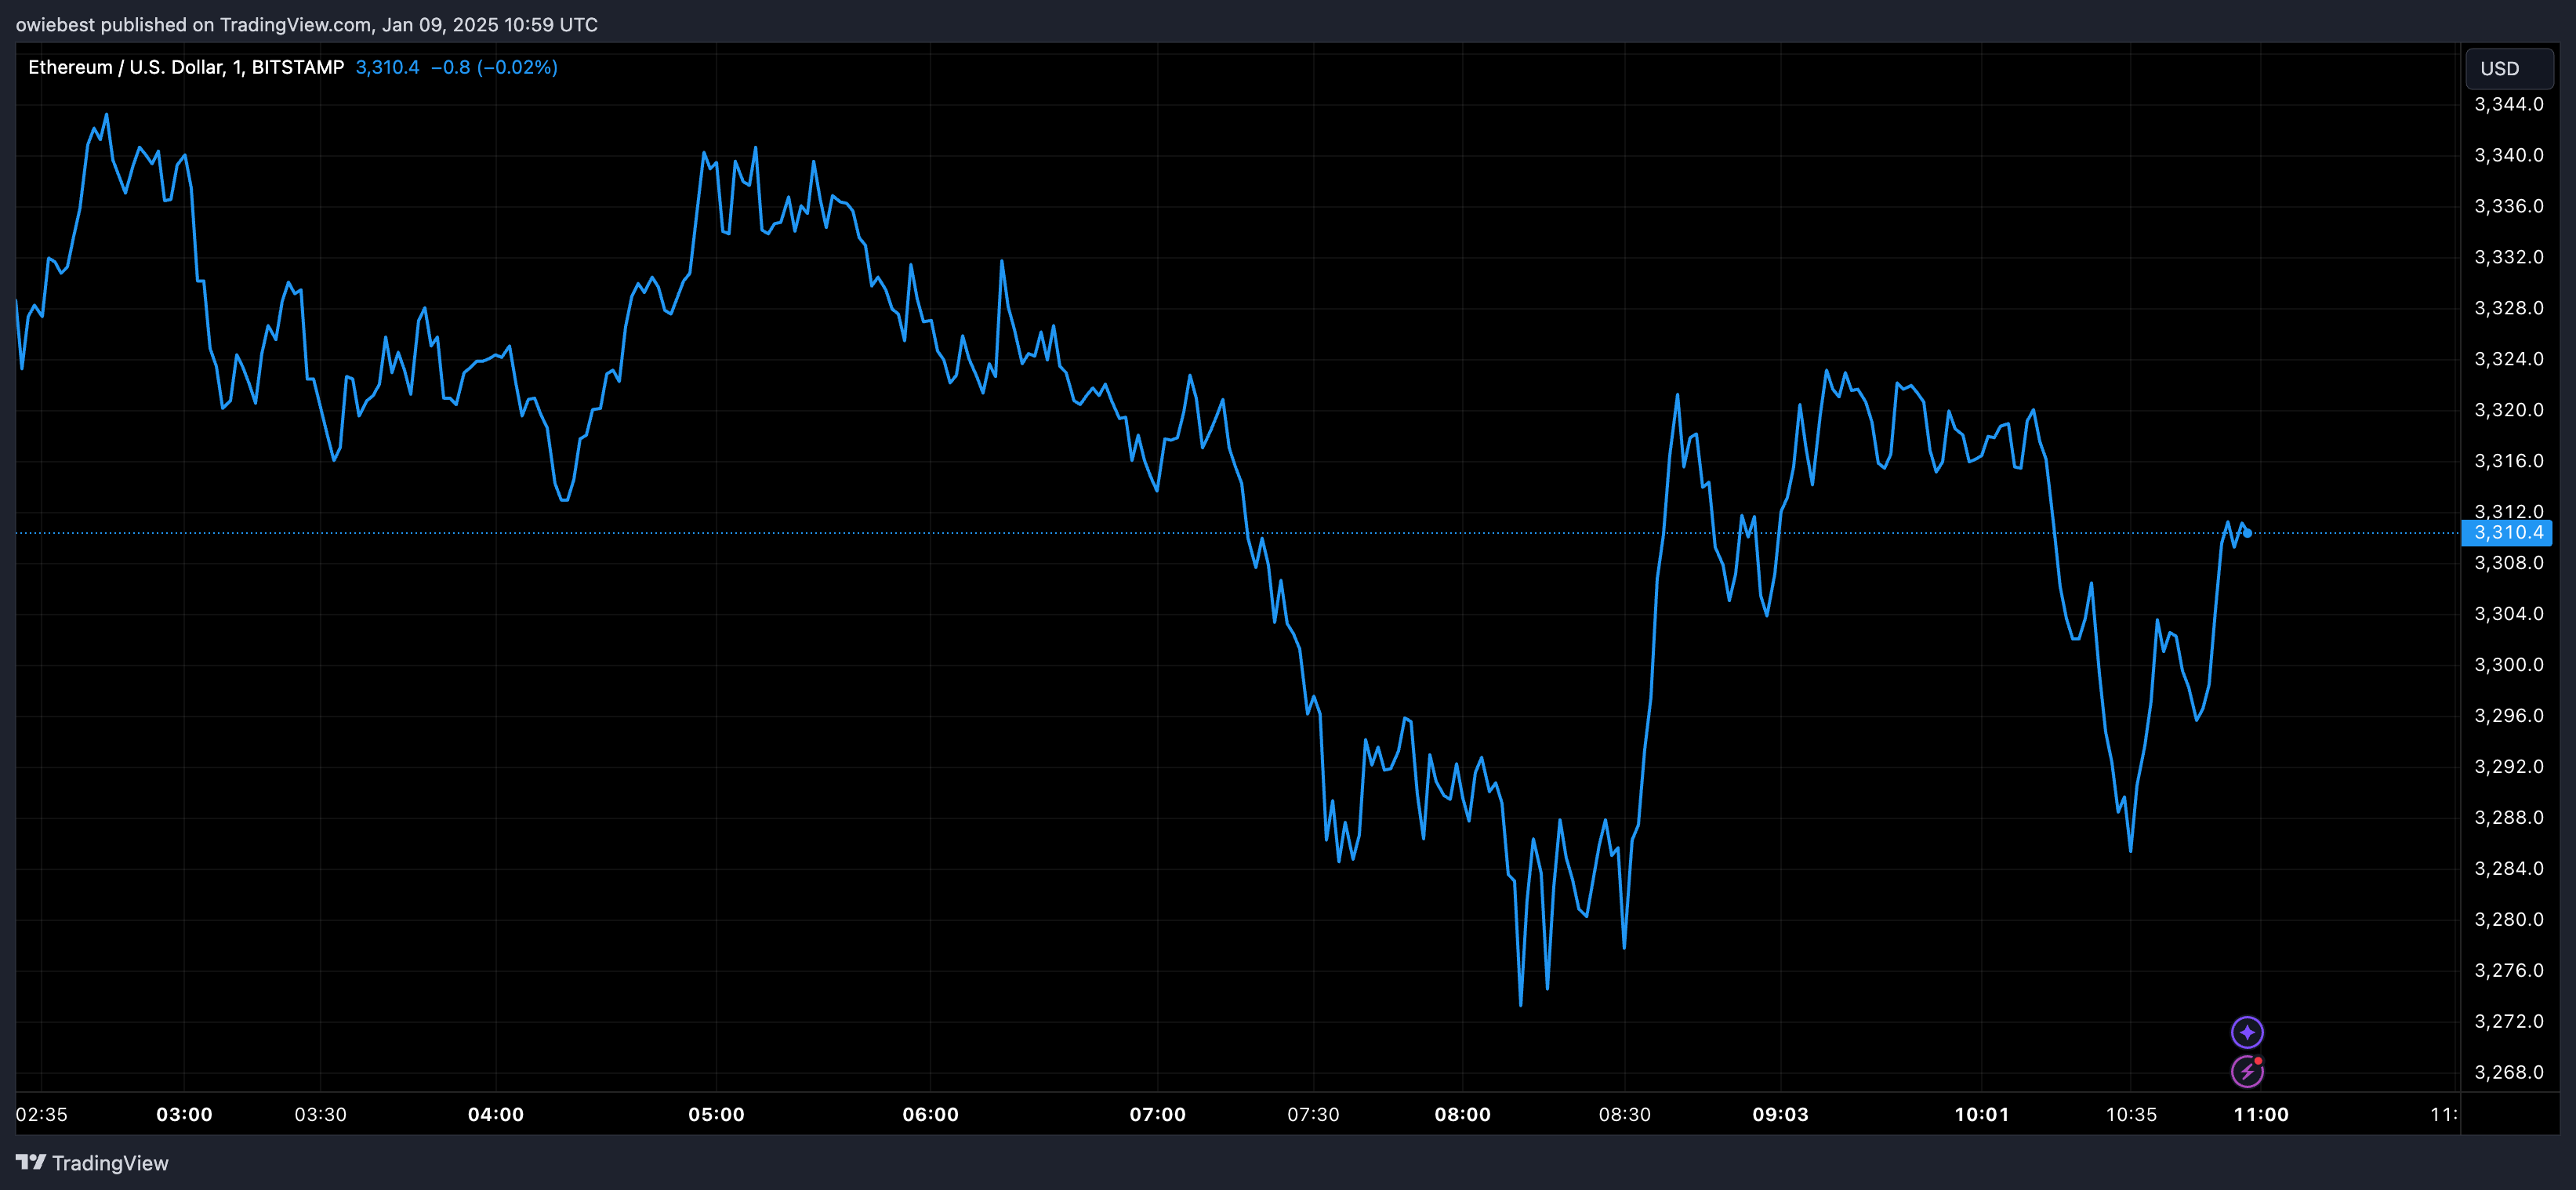Click the header text 'owiebest published on TradingView.com'
Image resolution: width=2576 pixels, height=1190 pixels.
tap(194, 24)
